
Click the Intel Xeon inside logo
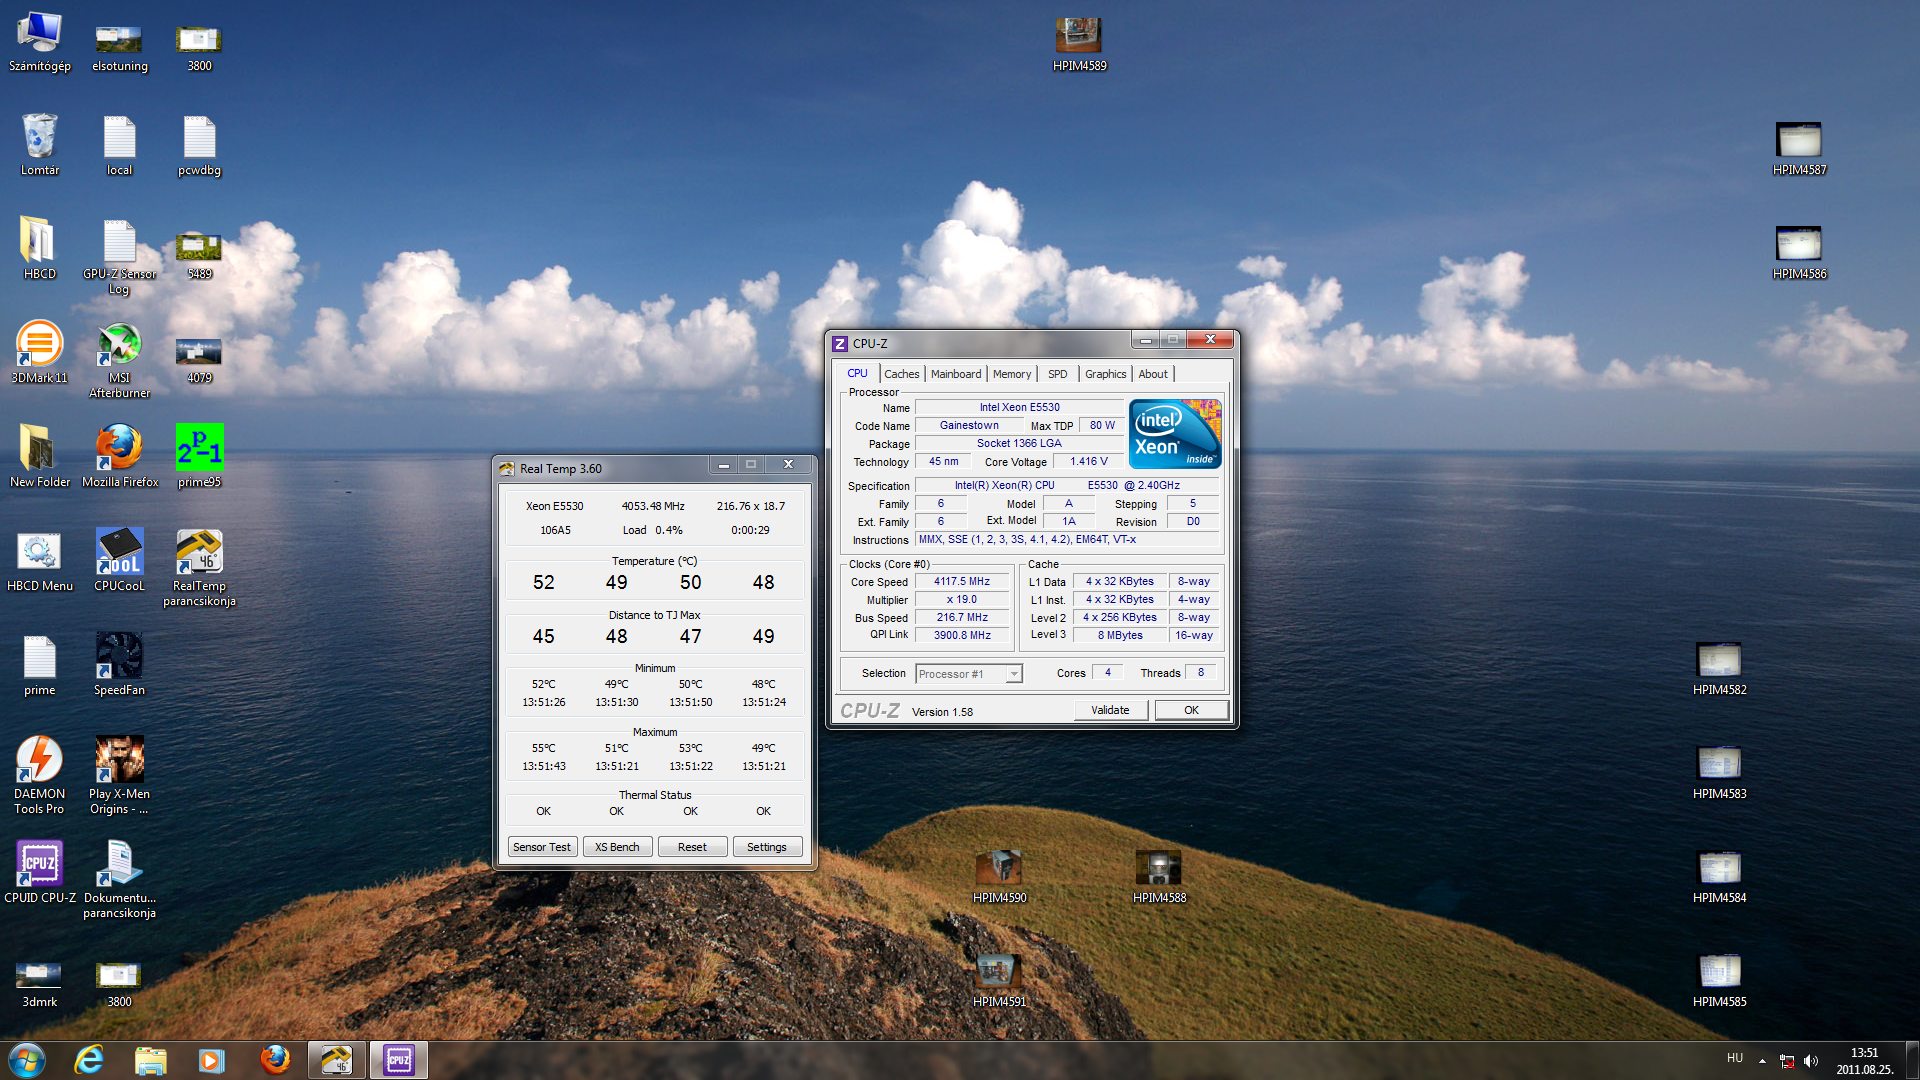pos(1175,434)
